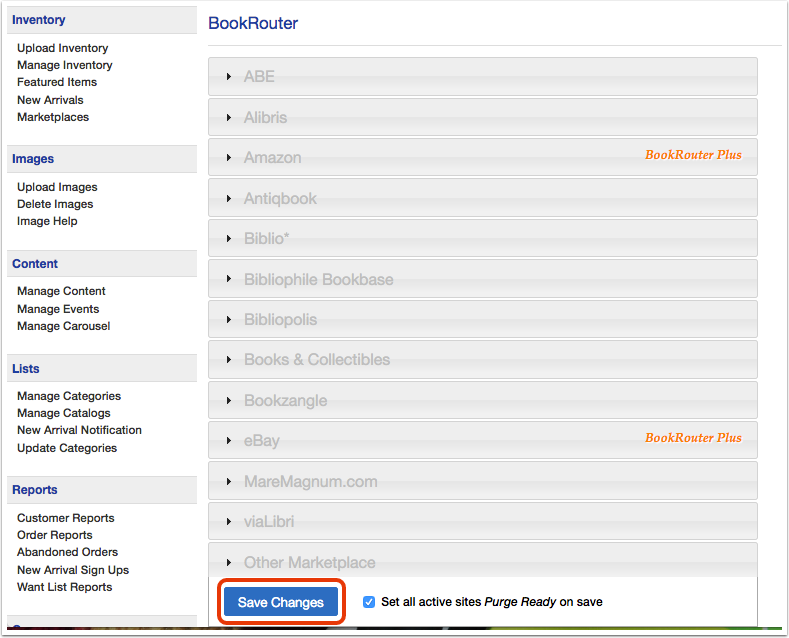Open the Manage Carousel link
Image resolution: width=789 pixels, height=638 pixels.
tap(63, 326)
